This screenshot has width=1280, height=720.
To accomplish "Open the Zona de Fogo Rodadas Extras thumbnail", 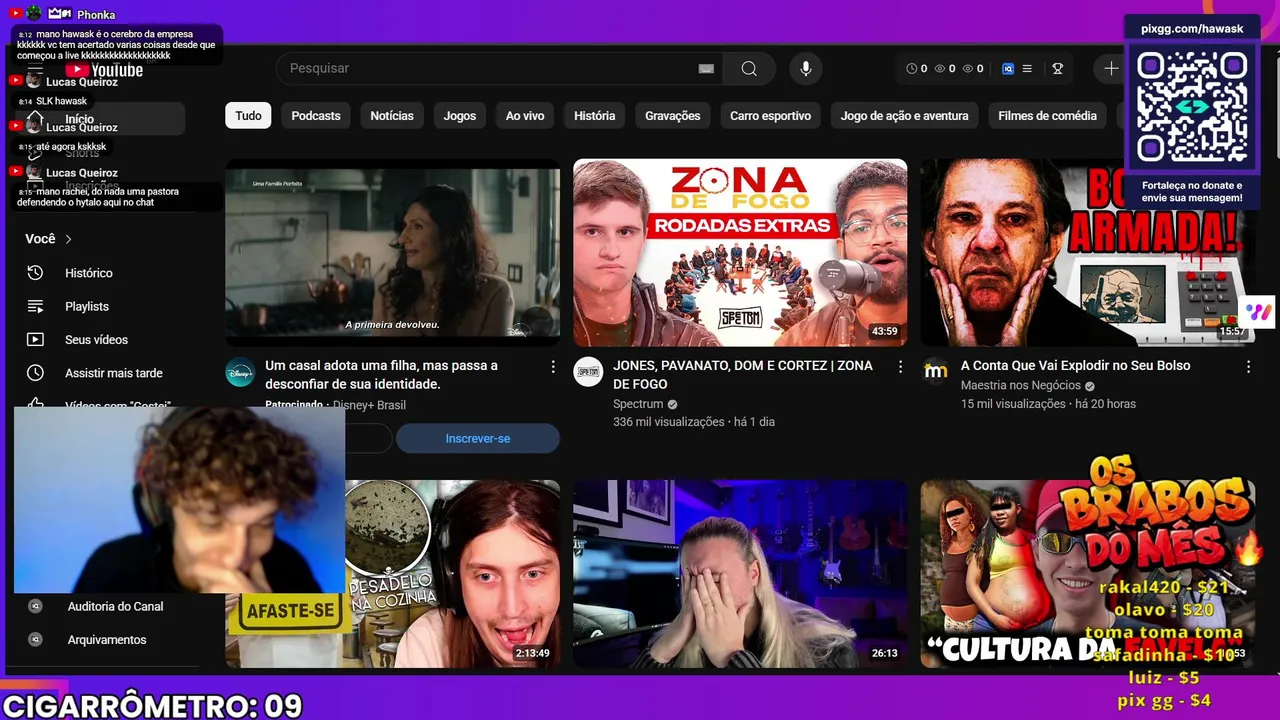I will 740,253.
